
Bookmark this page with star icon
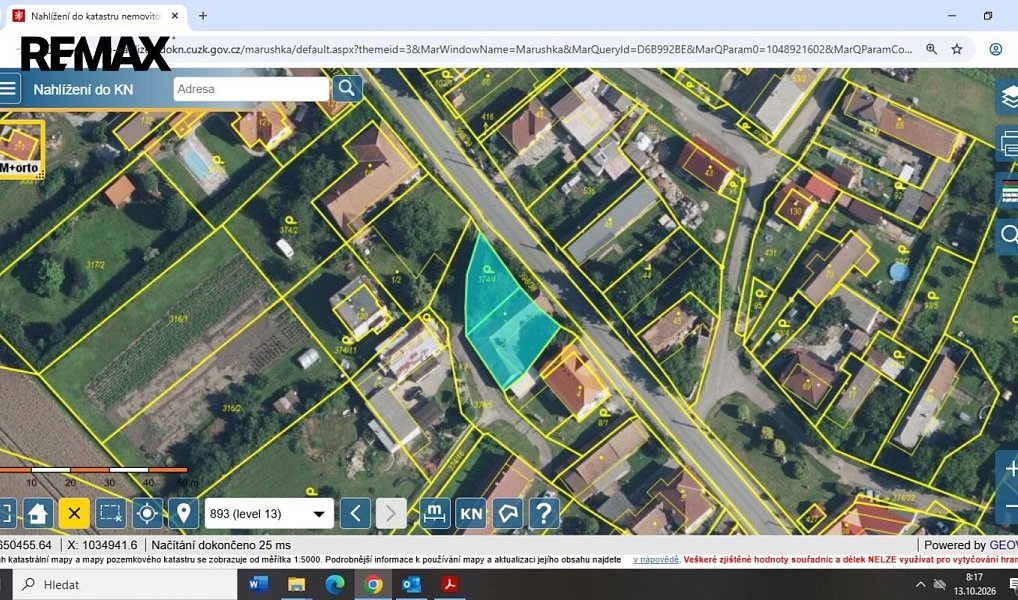click(x=957, y=49)
